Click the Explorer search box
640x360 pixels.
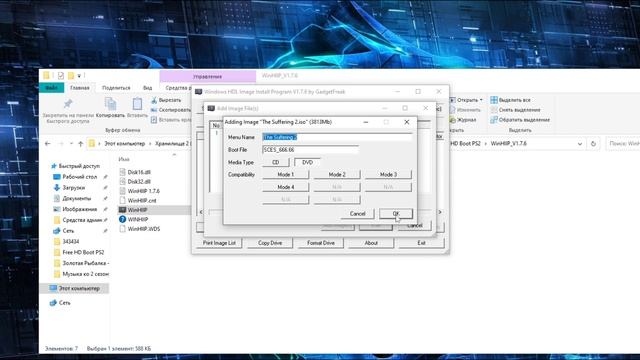point(622,144)
